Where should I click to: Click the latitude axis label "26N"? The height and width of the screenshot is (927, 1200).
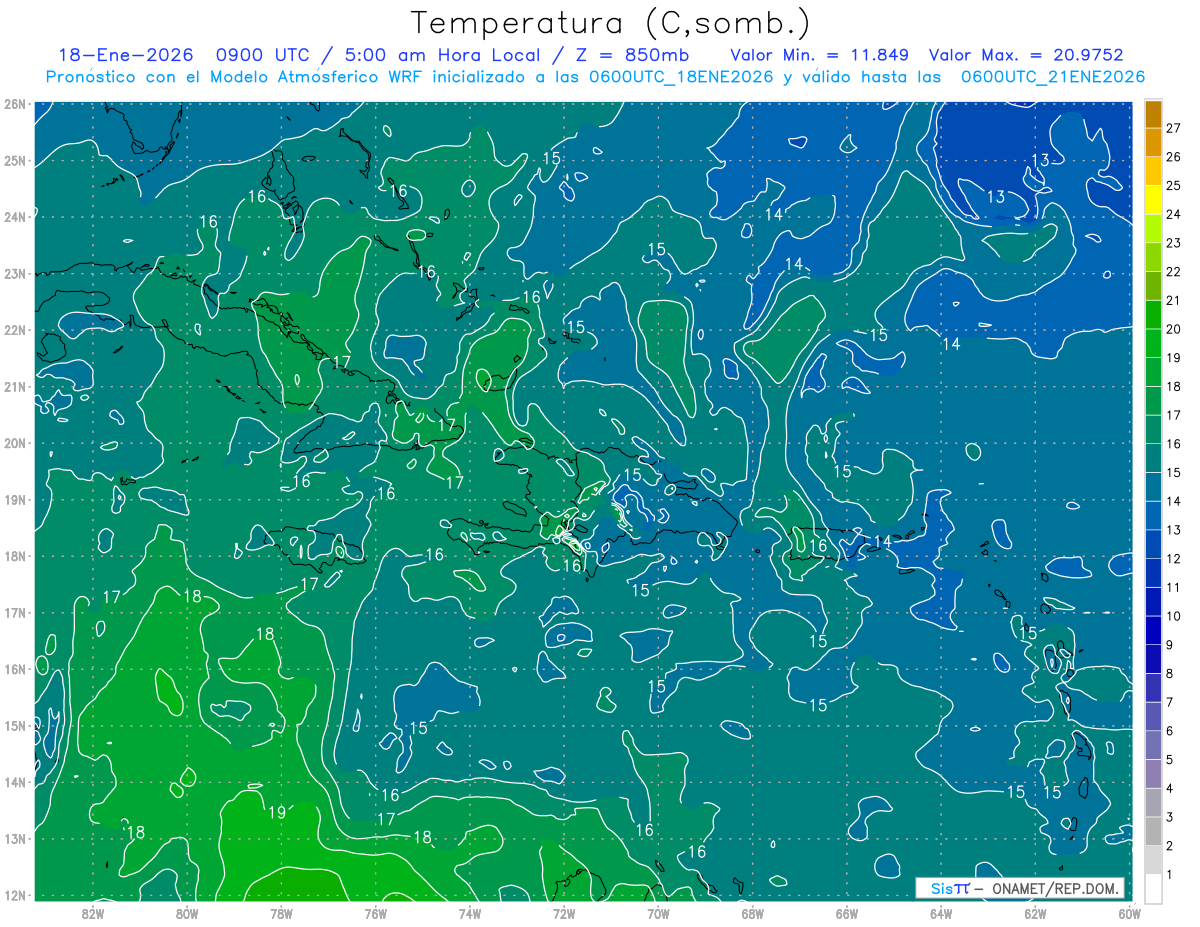point(14,104)
